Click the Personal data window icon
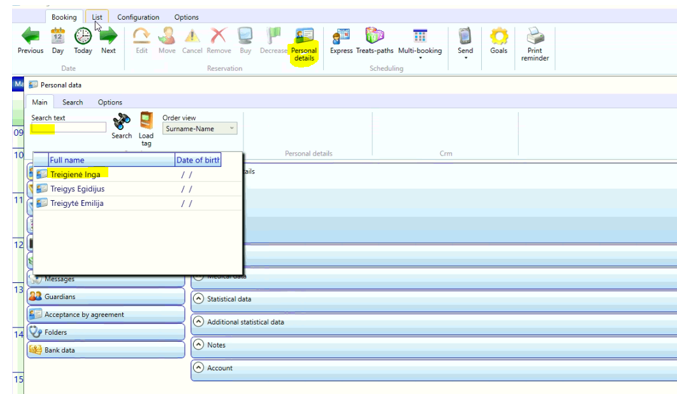Screen dimensions: 691x394 33,85
